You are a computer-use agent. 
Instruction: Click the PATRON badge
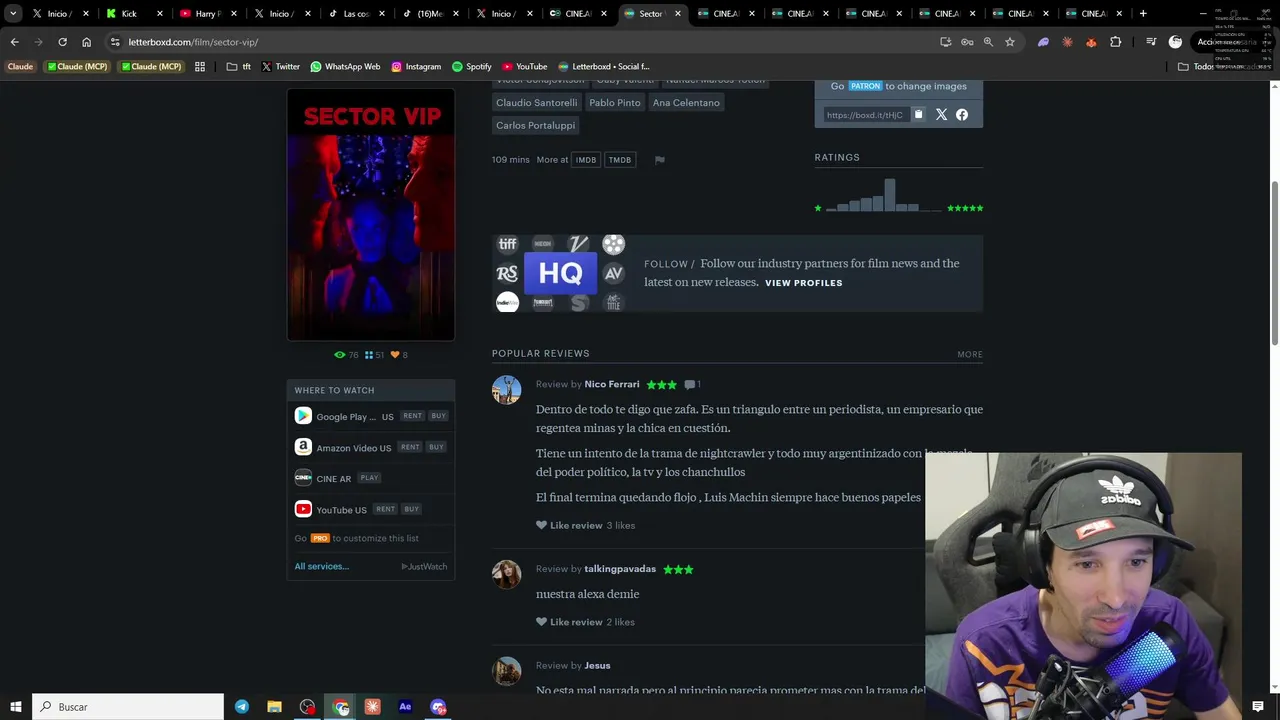865,86
